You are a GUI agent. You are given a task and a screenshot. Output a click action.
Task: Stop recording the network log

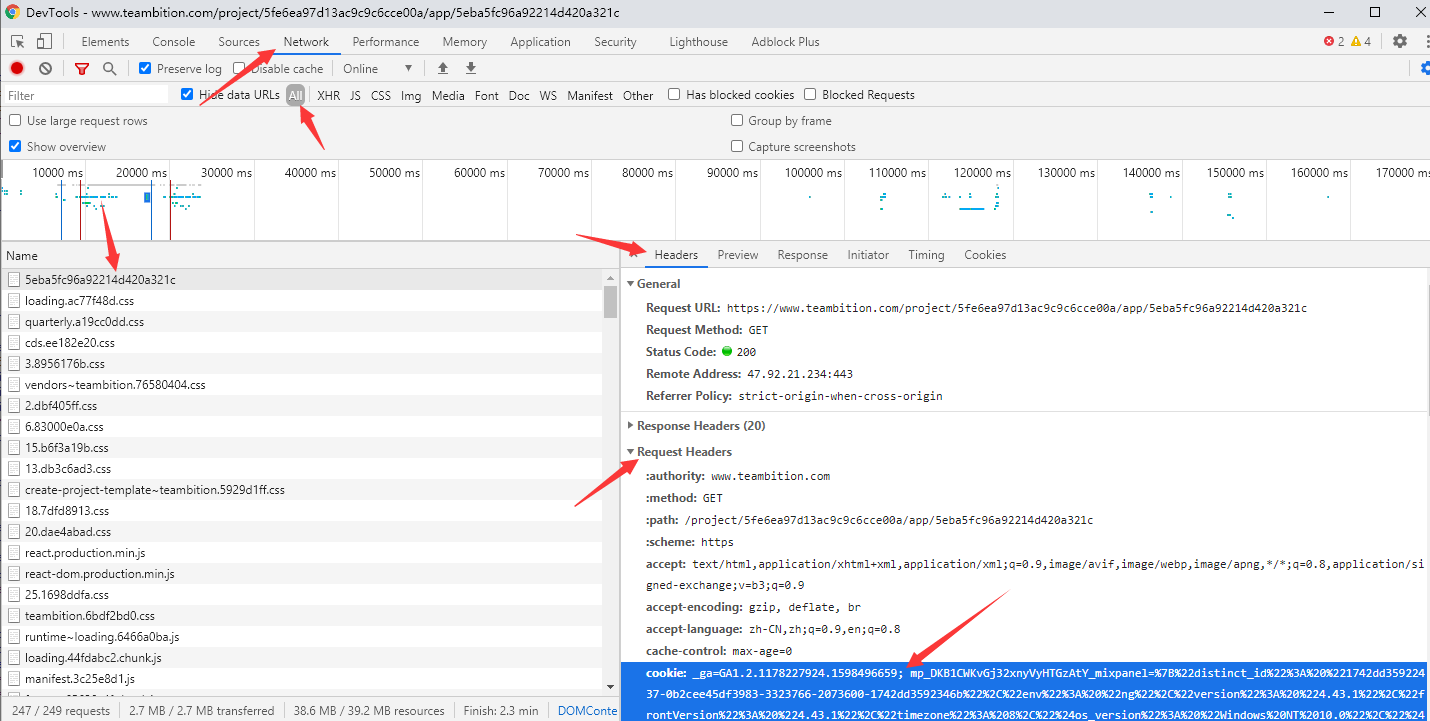[17, 69]
